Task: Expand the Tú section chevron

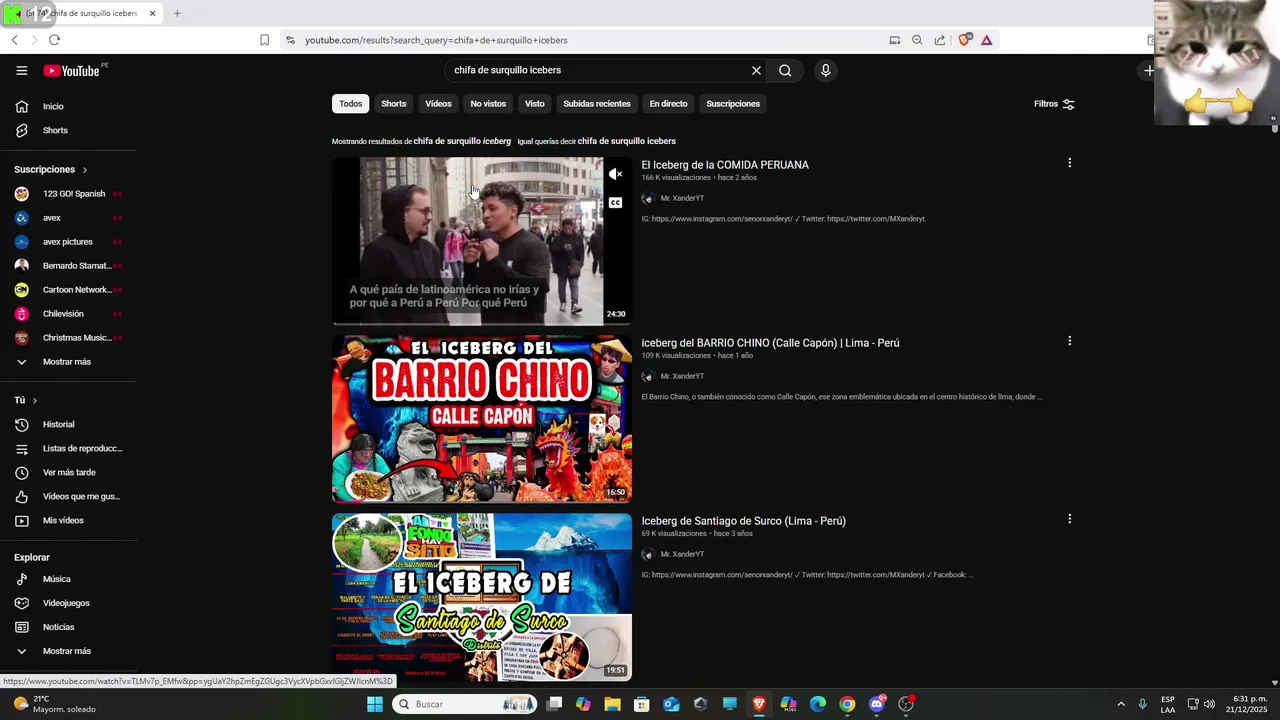Action: click(x=35, y=400)
